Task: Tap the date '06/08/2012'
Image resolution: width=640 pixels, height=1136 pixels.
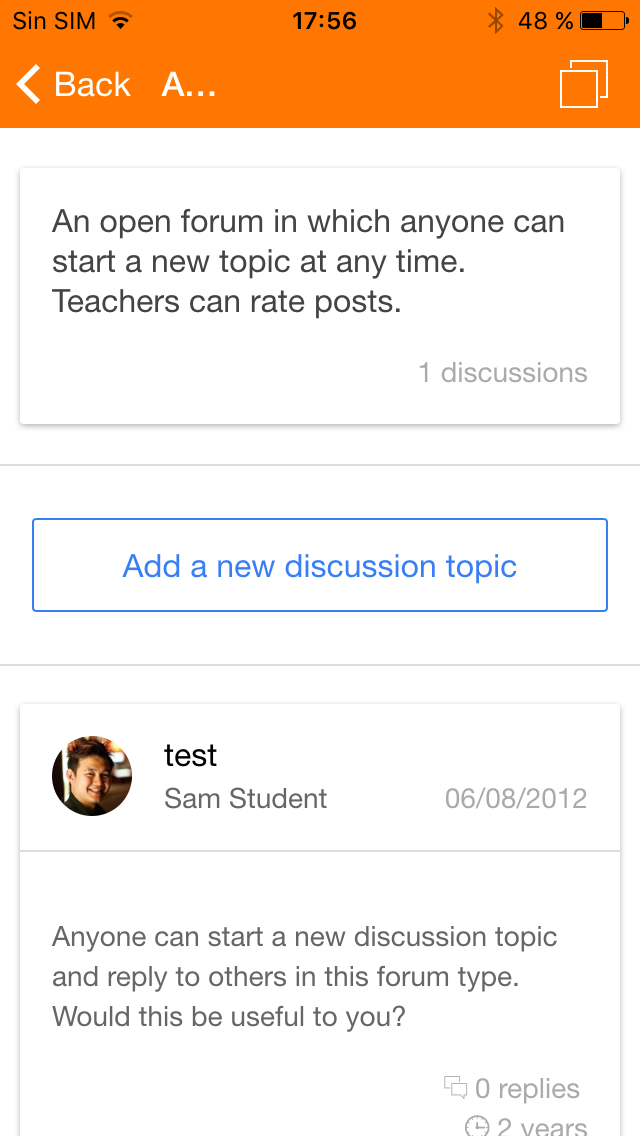Action: point(517,798)
